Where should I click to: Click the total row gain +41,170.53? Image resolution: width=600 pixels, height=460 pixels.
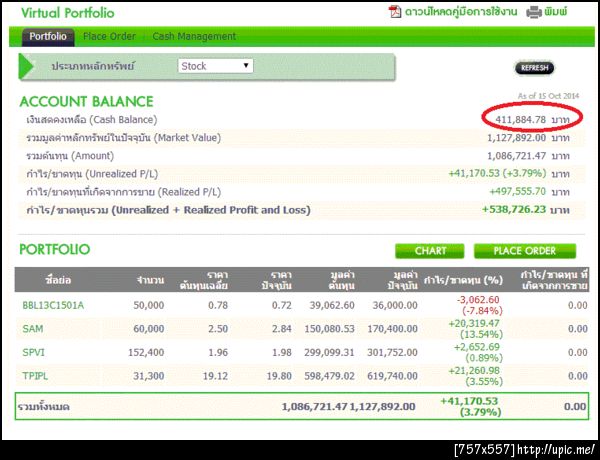pos(469,401)
